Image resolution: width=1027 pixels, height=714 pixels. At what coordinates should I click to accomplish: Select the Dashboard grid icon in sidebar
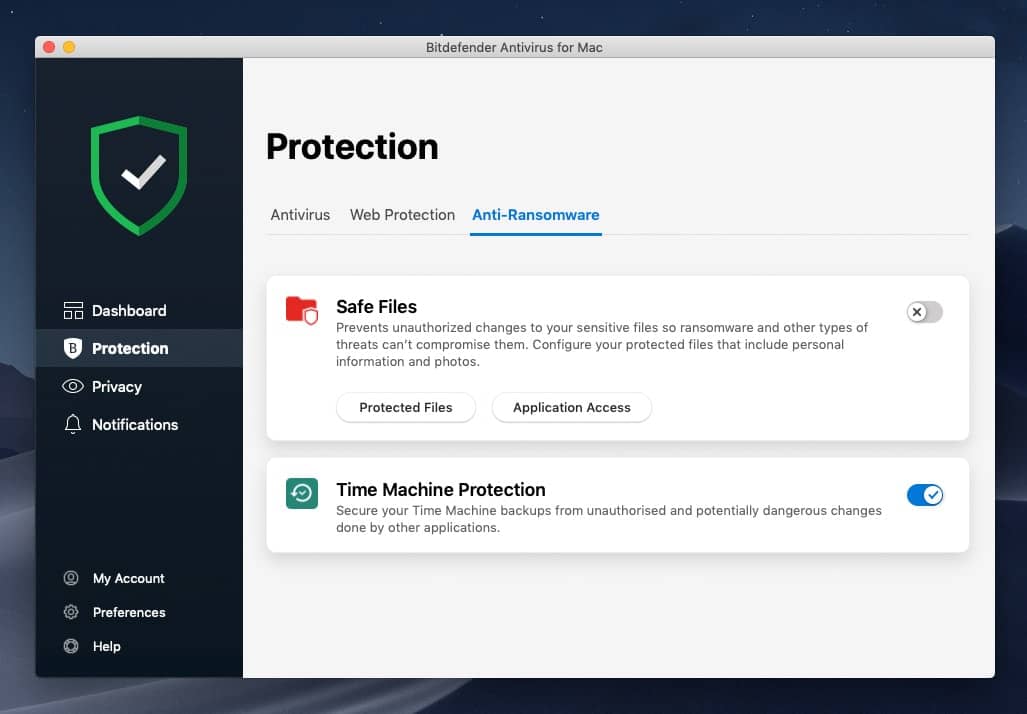pos(73,310)
